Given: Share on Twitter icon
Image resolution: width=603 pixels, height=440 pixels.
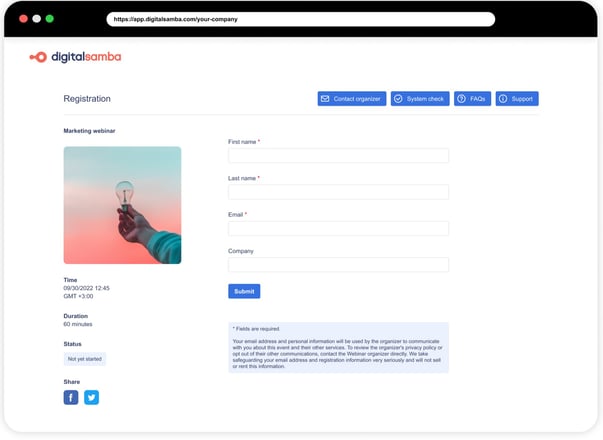Looking at the screenshot, I should (x=92, y=397).
